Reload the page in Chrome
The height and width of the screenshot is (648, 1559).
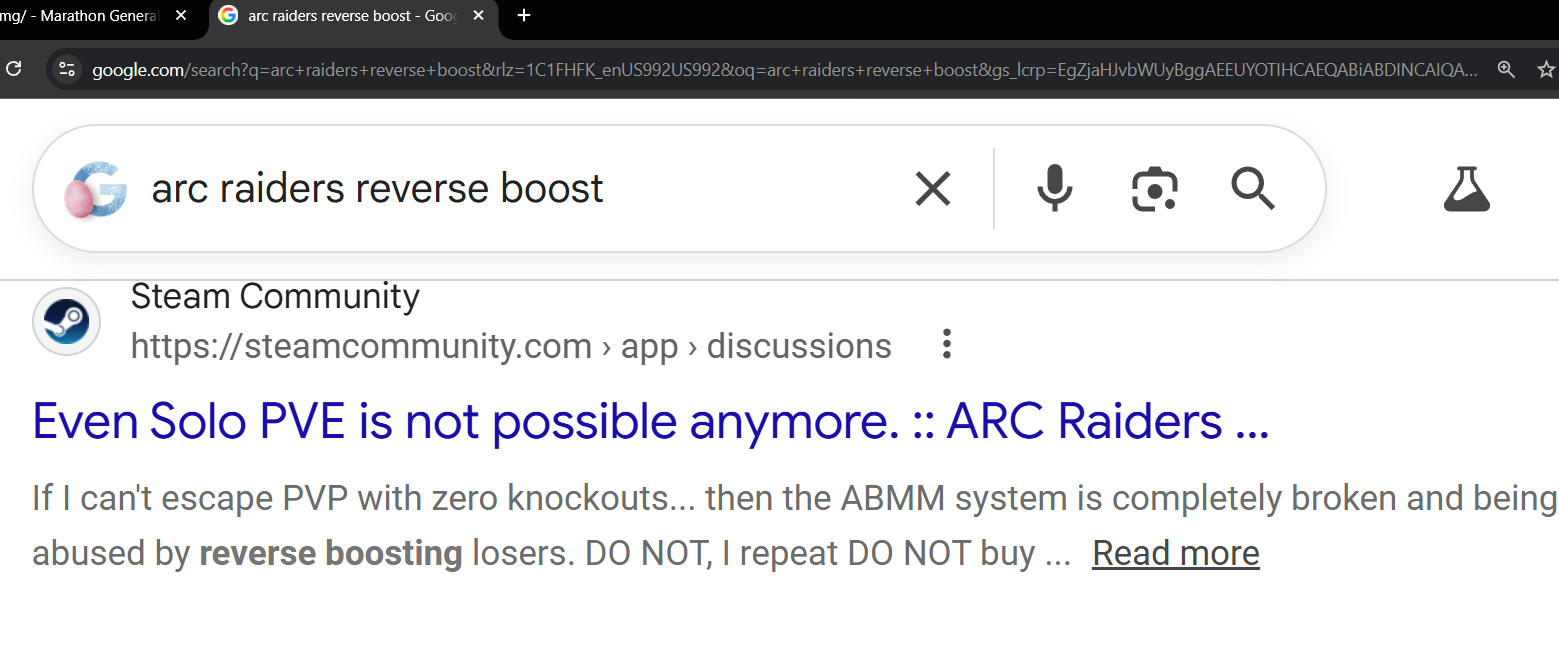[13, 69]
